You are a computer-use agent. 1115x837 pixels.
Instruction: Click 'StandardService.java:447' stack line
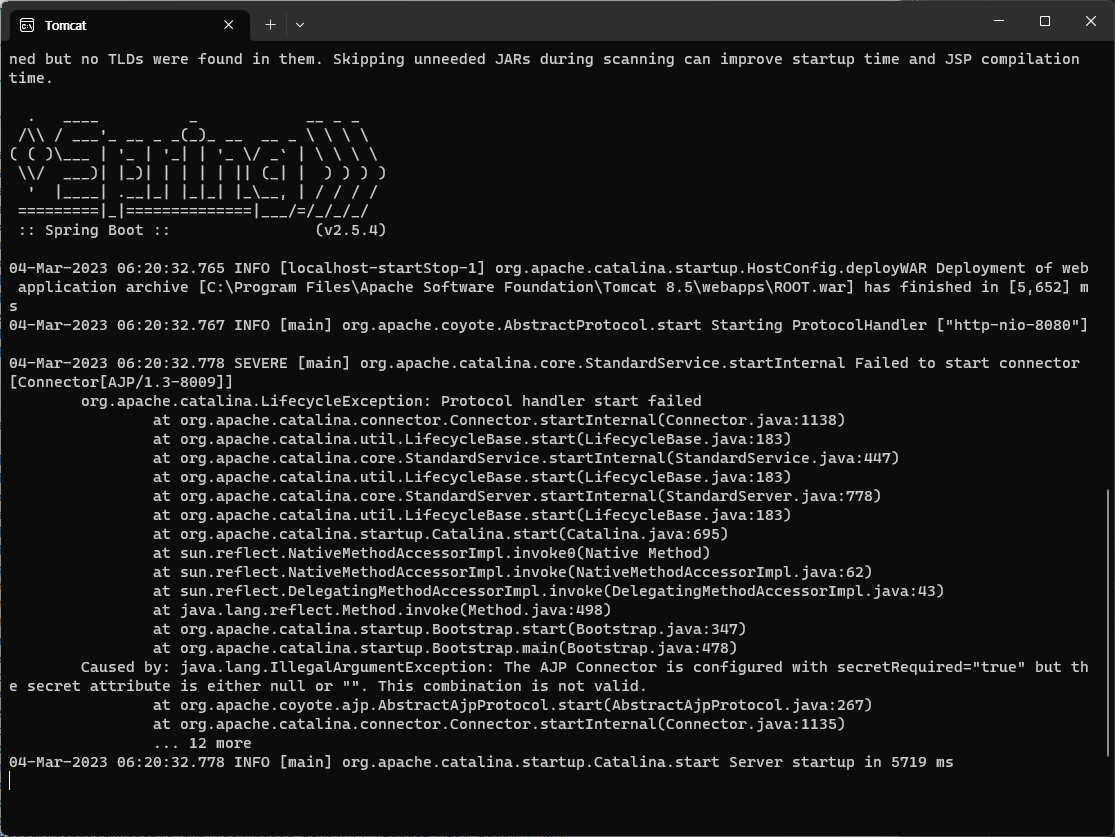tap(526, 459)
